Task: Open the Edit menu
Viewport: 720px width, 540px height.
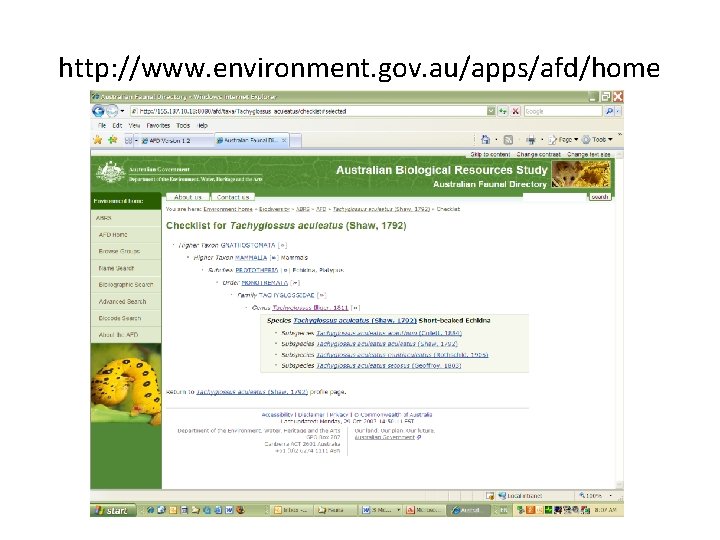Action: [x=117, y=125]
